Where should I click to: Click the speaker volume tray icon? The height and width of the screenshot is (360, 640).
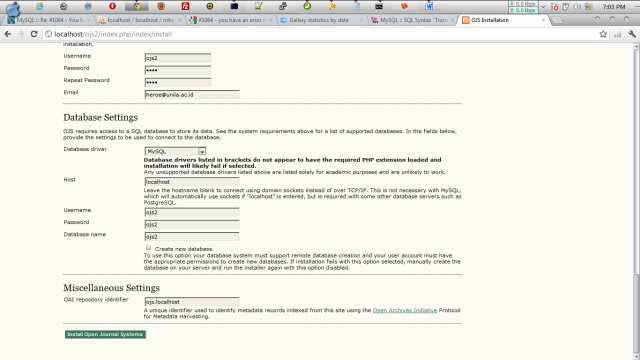click(x=577, y=7)
